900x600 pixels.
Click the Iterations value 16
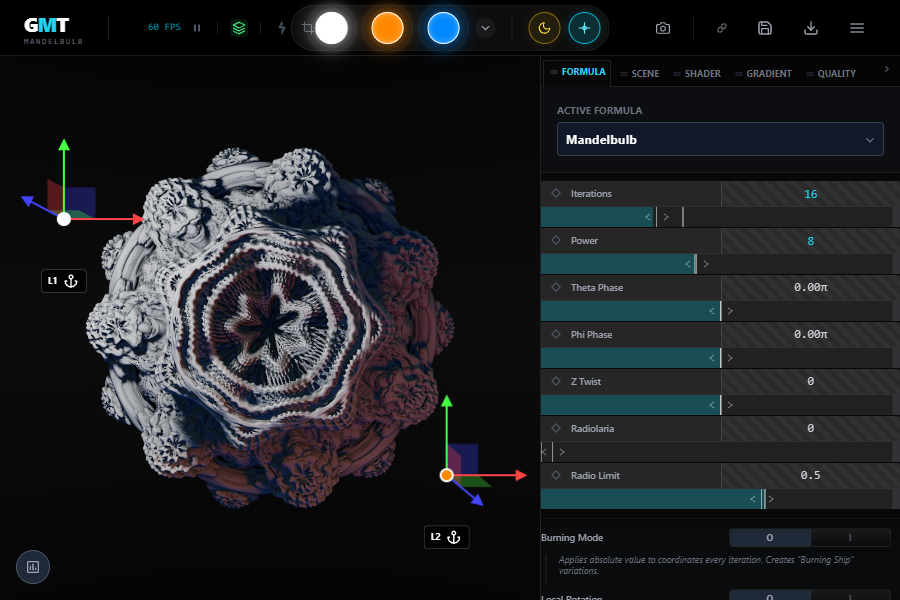[x=810, y=194]
